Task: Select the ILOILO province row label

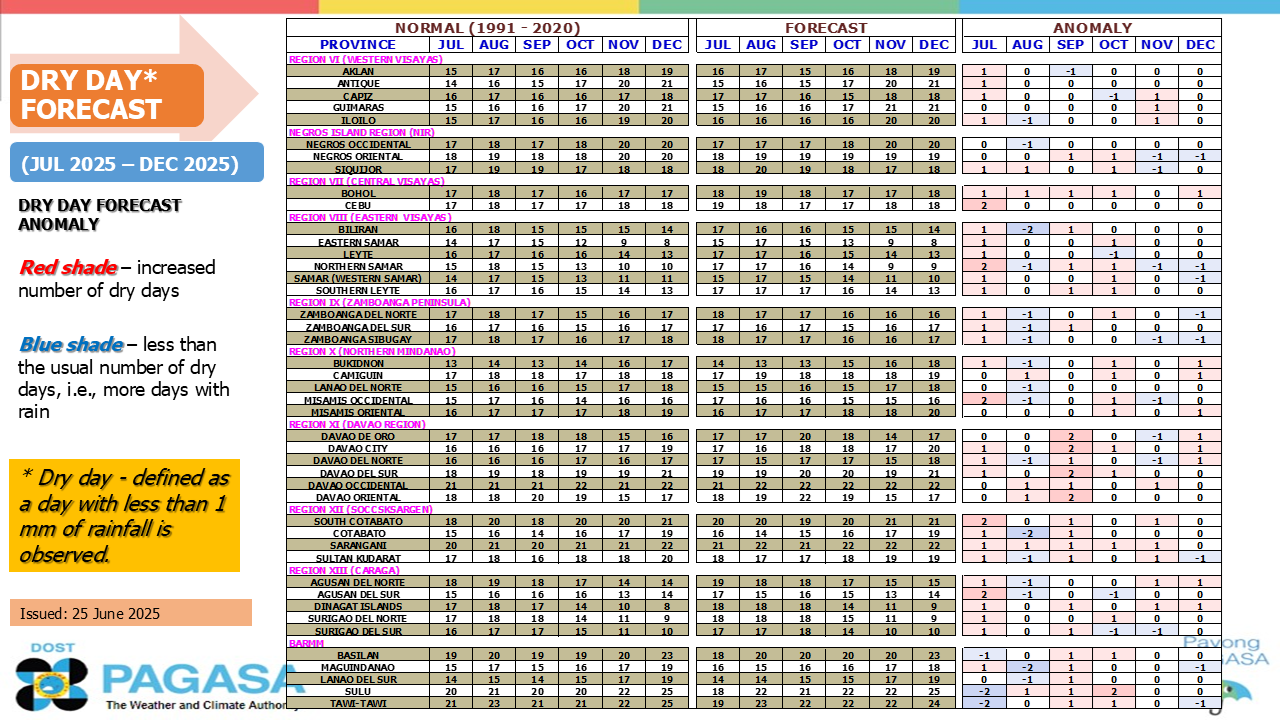Action: tap(358, 120)
